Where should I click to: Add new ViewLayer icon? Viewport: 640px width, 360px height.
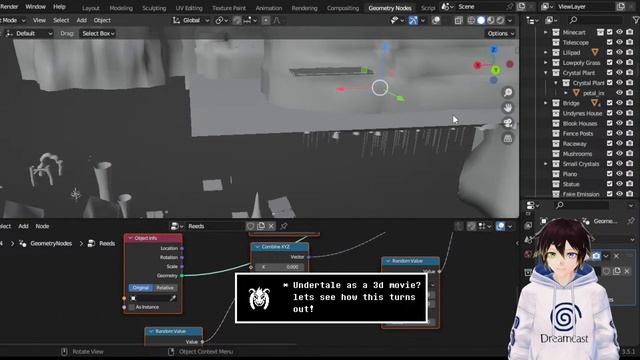(x=620, y=7)
